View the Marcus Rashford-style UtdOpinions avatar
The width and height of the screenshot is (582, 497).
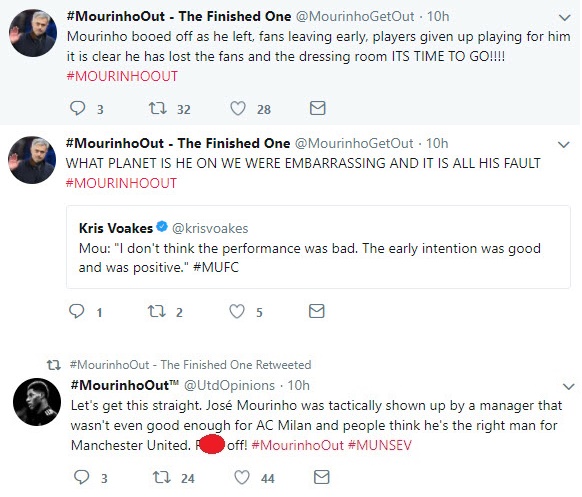coord(37,402)
